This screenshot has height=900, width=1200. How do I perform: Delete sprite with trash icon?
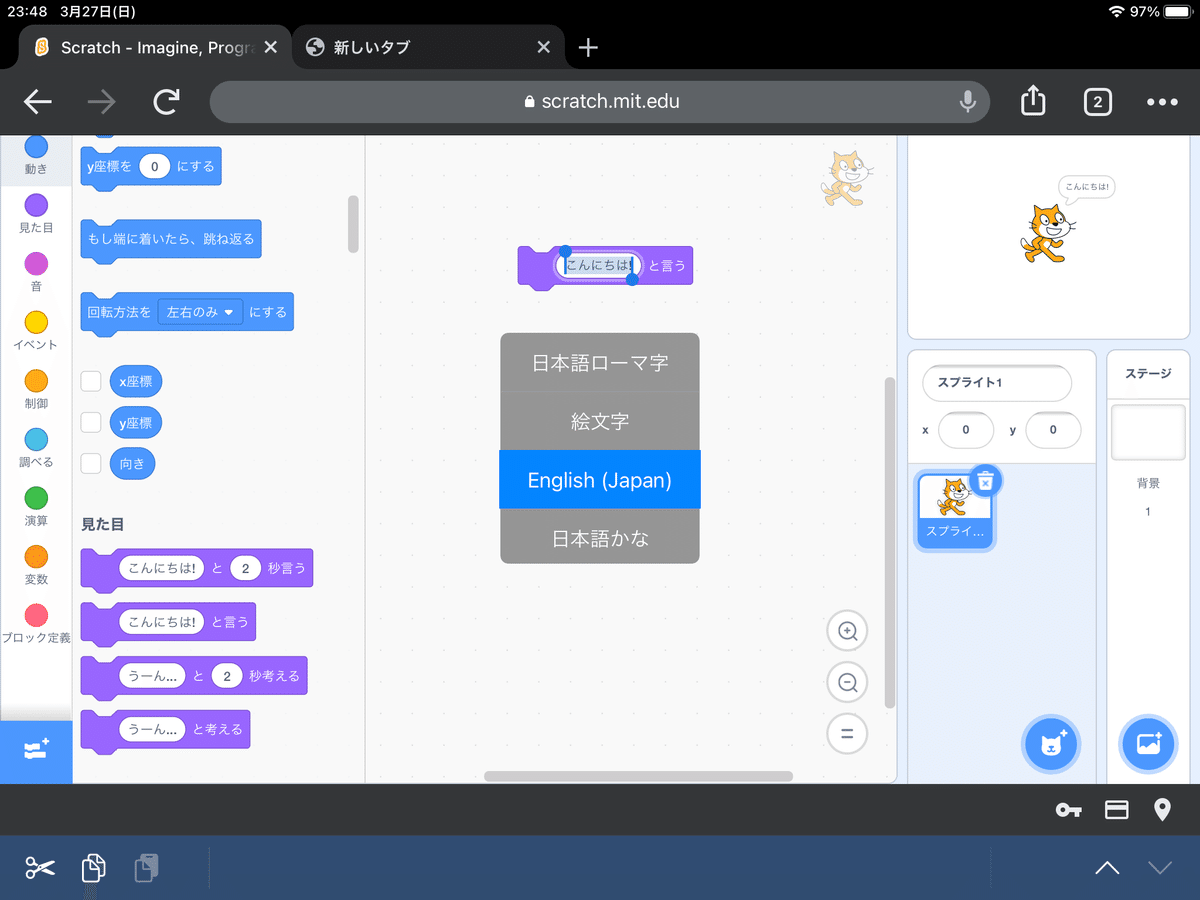(x=985, y=481)
